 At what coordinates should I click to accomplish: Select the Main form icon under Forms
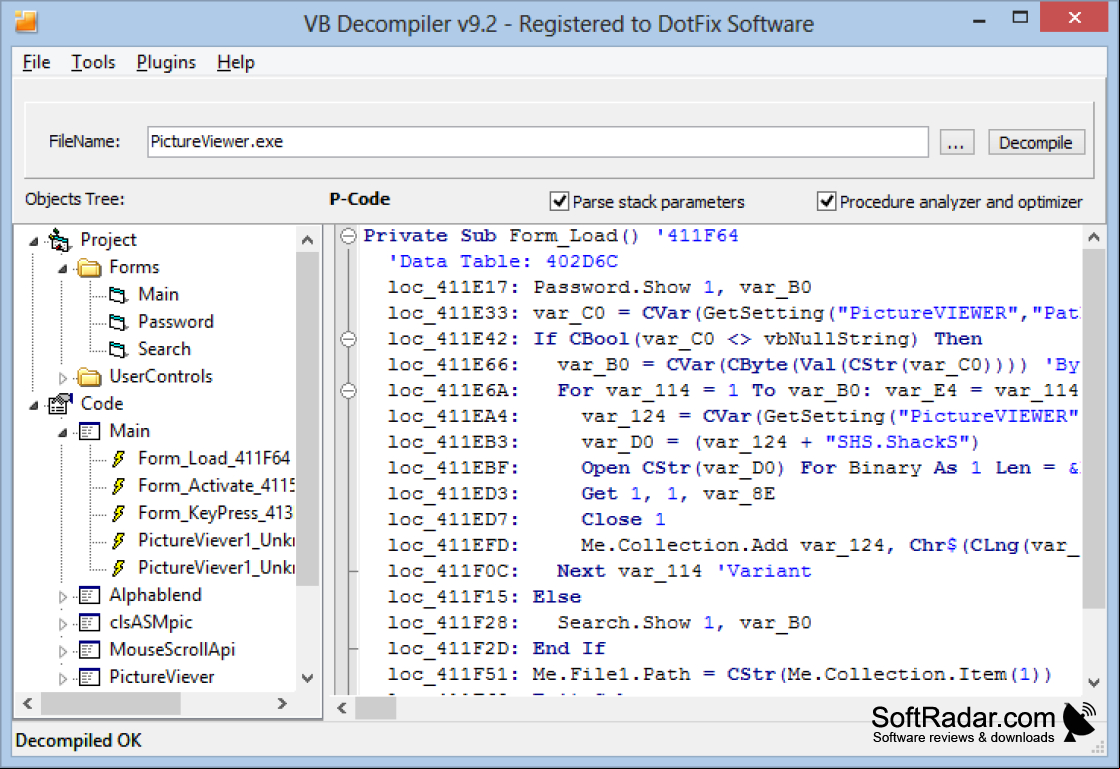118,295
